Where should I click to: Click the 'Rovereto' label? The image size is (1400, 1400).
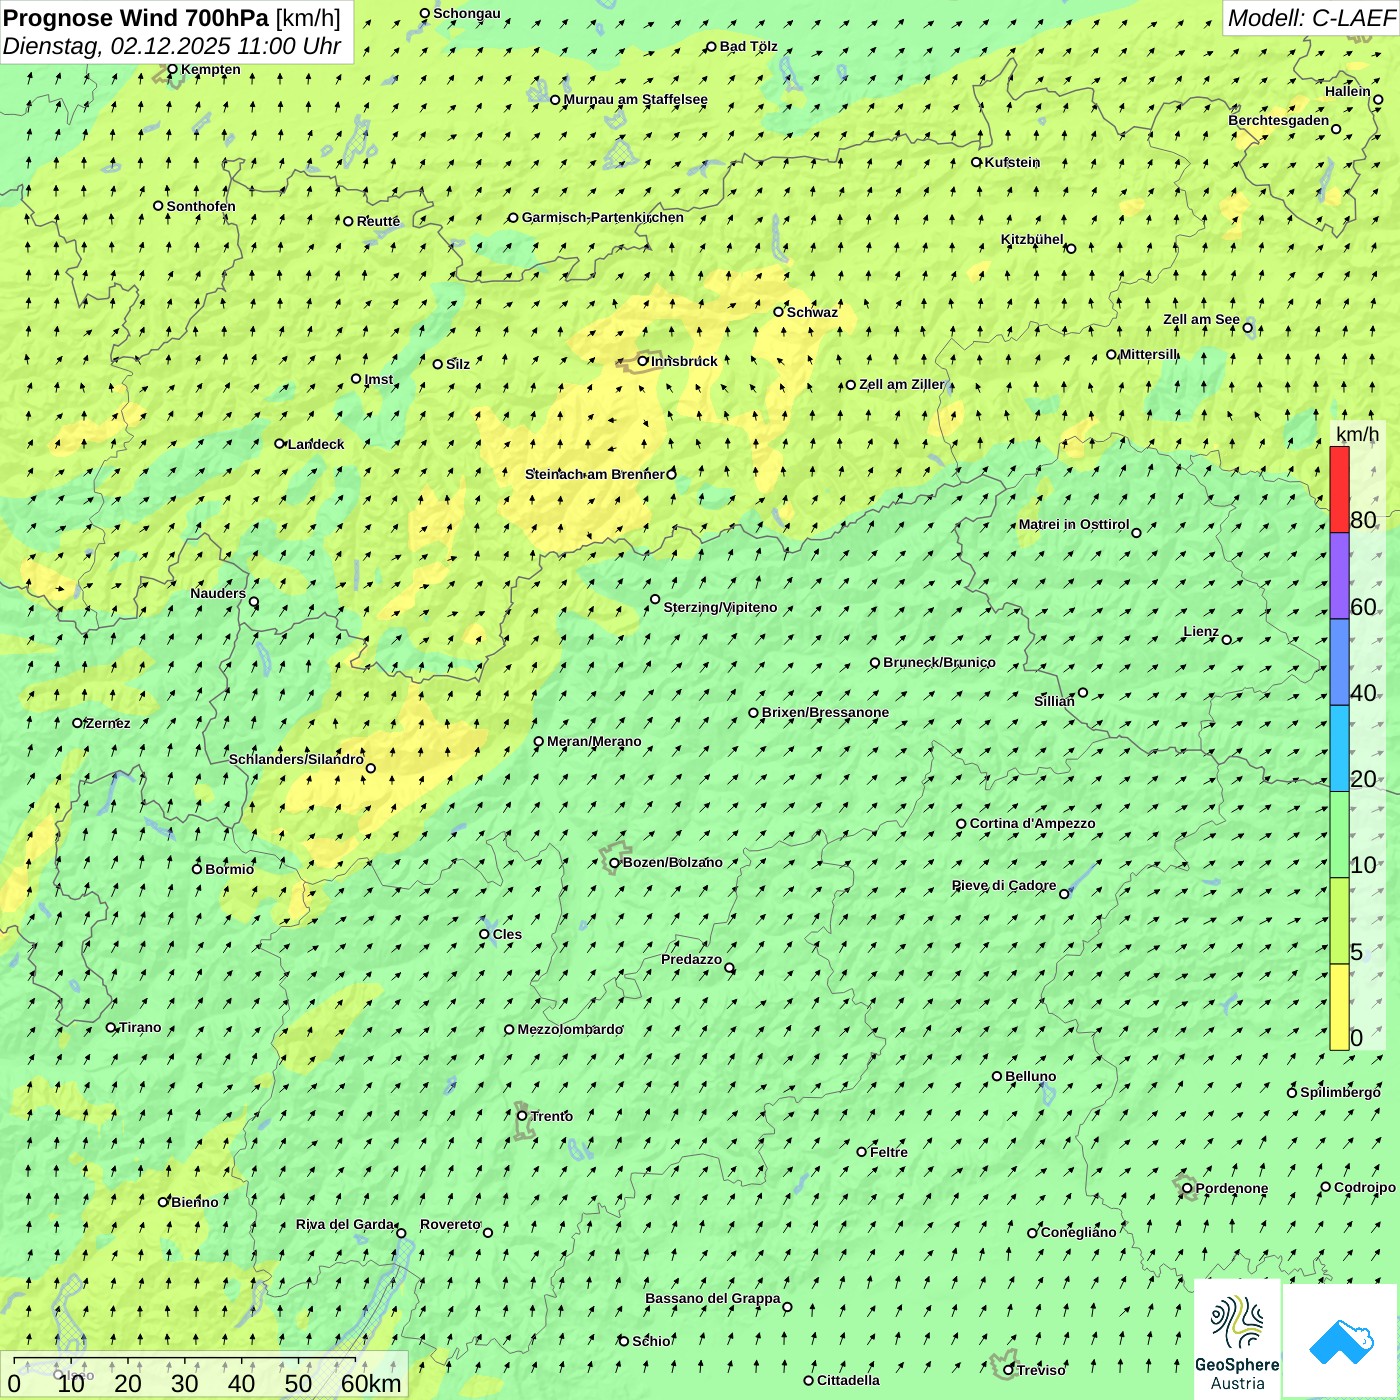450,1224
